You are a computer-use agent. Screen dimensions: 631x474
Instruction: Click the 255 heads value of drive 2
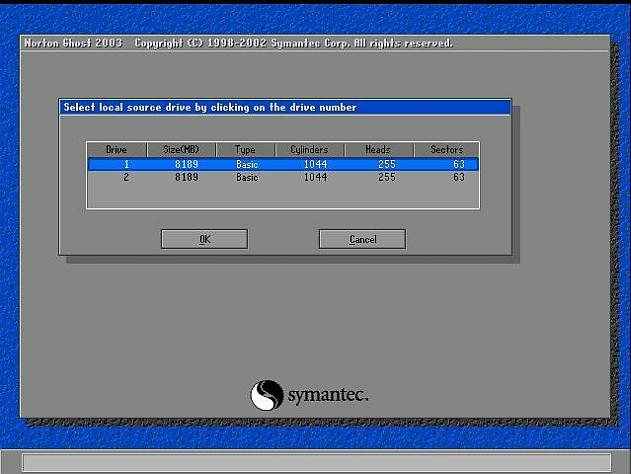[x=387, y=177]
